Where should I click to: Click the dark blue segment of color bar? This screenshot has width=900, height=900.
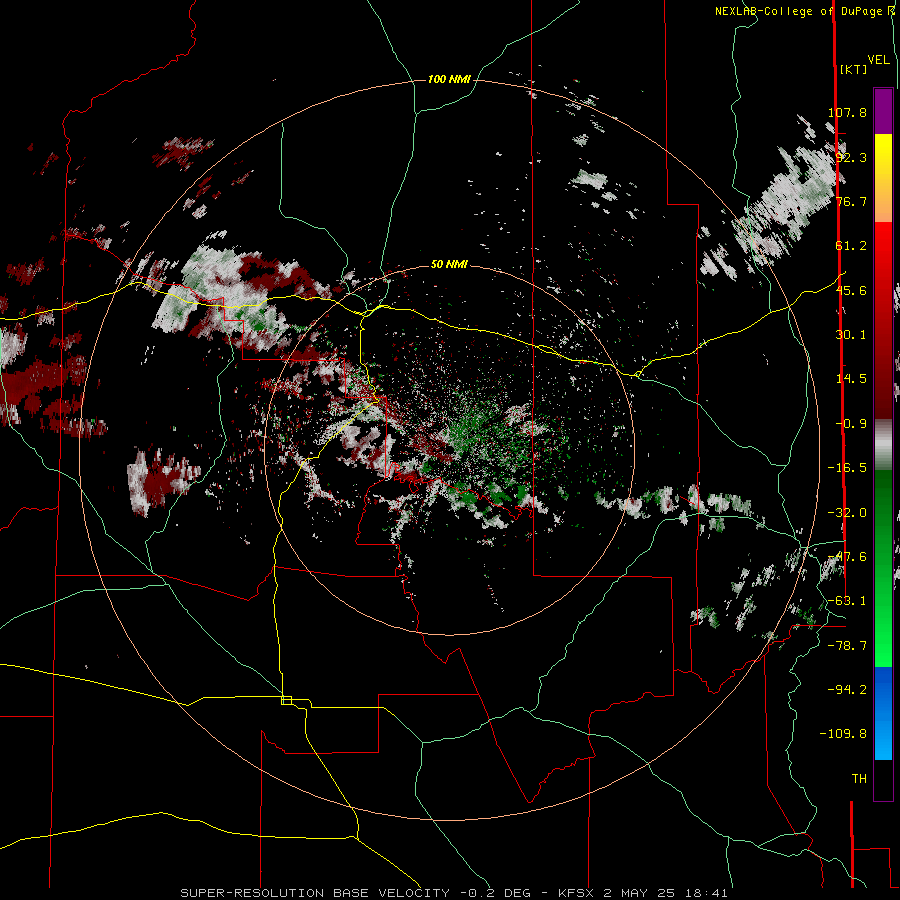(x=883, y=689)
